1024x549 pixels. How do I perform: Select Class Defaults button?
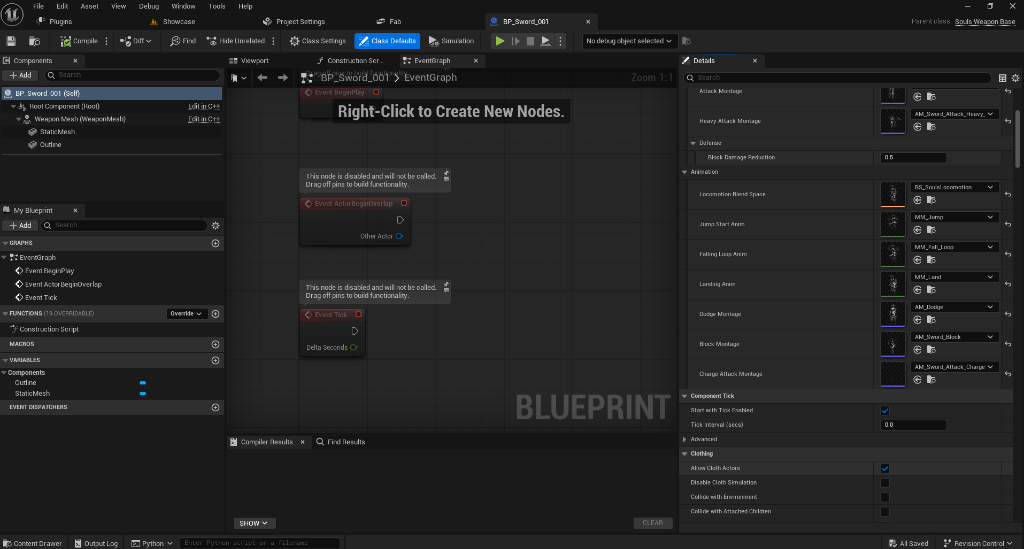(387, 40)
